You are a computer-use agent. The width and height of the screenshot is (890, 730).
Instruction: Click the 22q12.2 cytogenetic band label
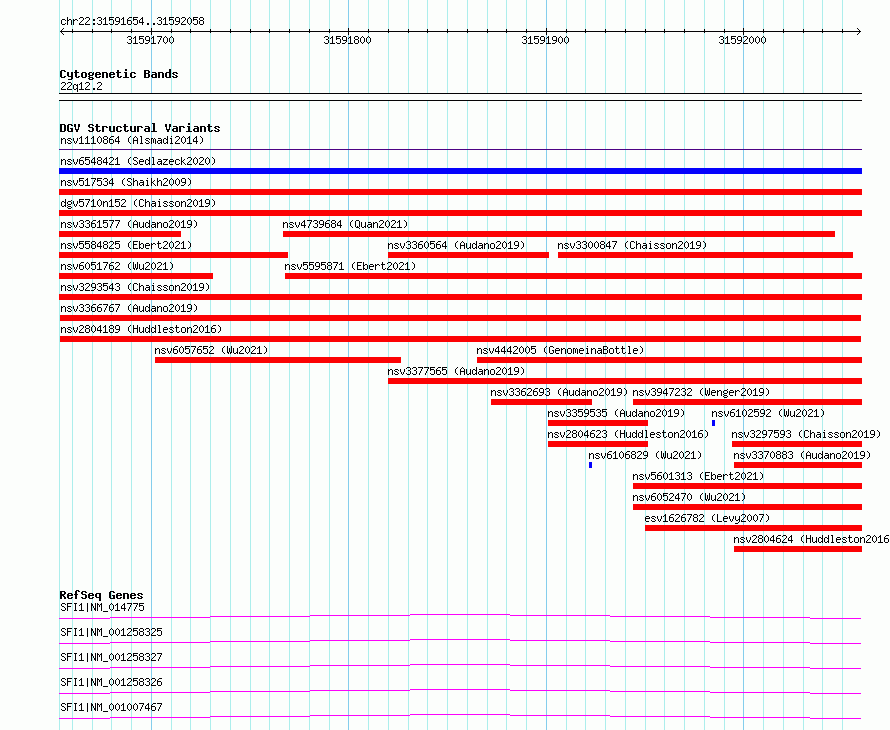click(x=81, y=86)
